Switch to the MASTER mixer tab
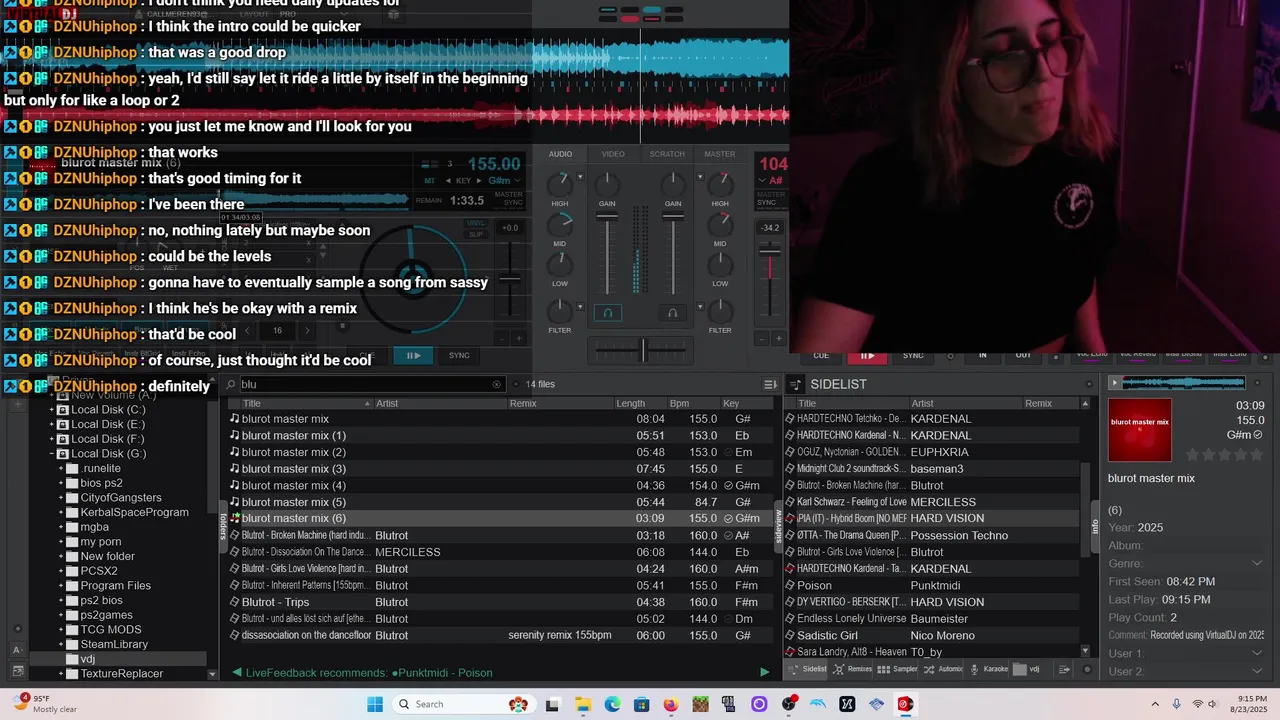 [720, 154]
